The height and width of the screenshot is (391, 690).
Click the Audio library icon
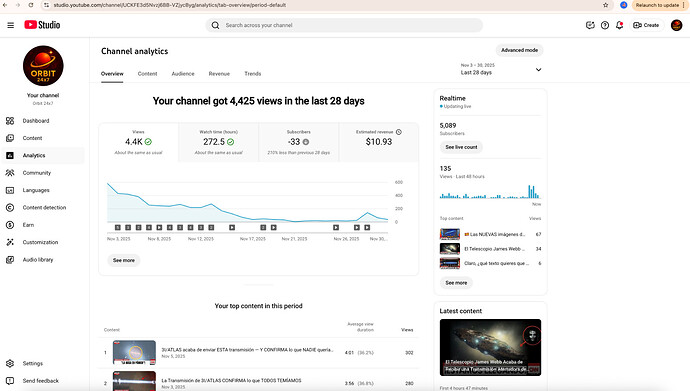pos(10,259)
